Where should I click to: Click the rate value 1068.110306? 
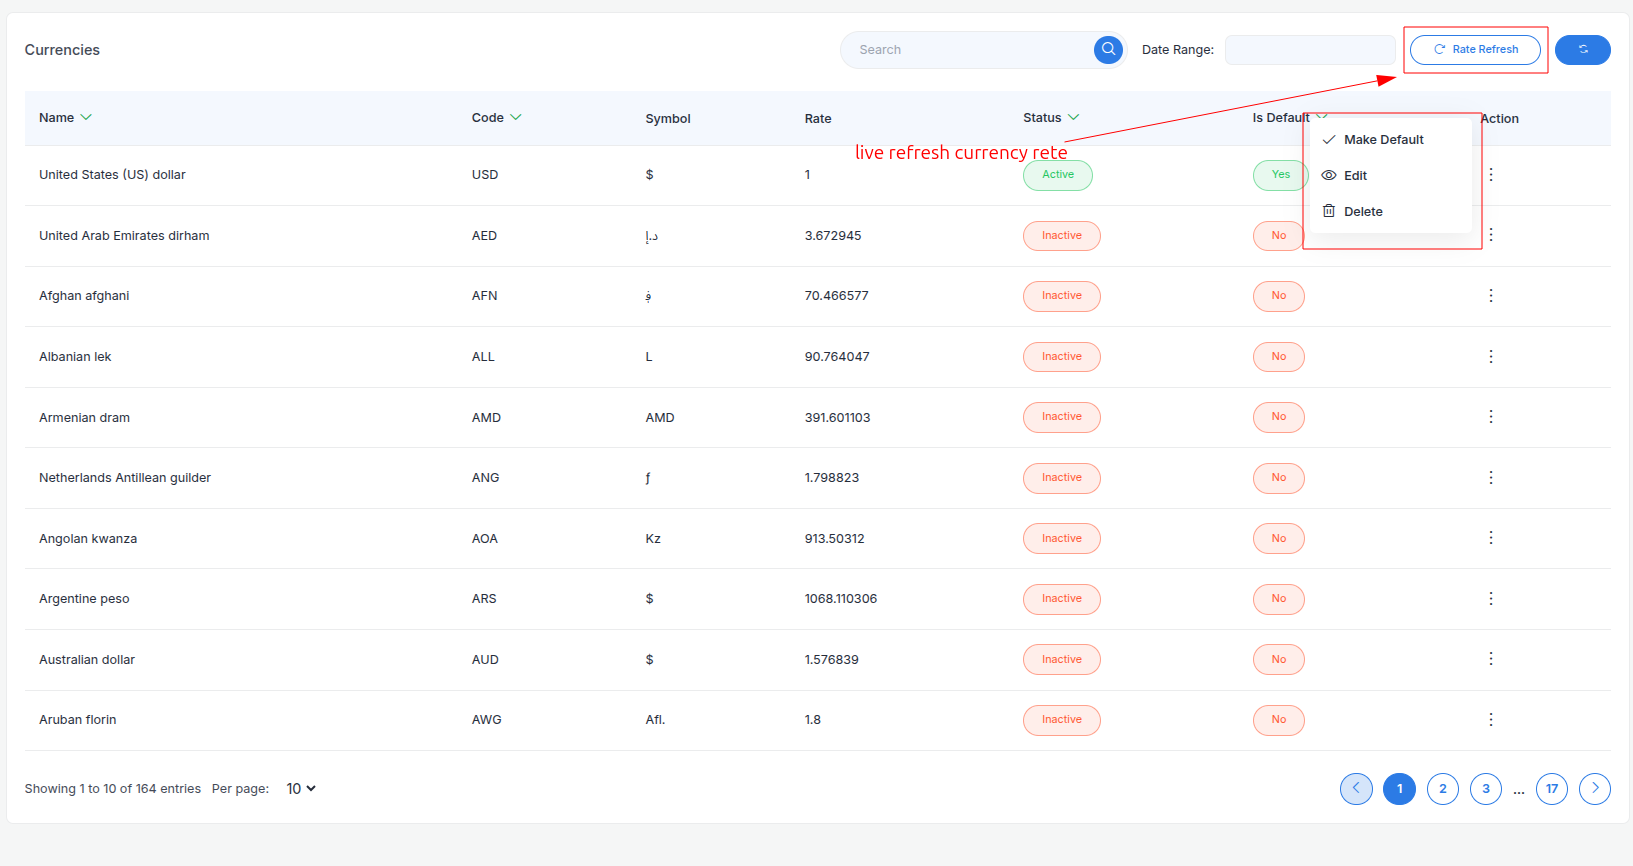click(x=841, y=599)
